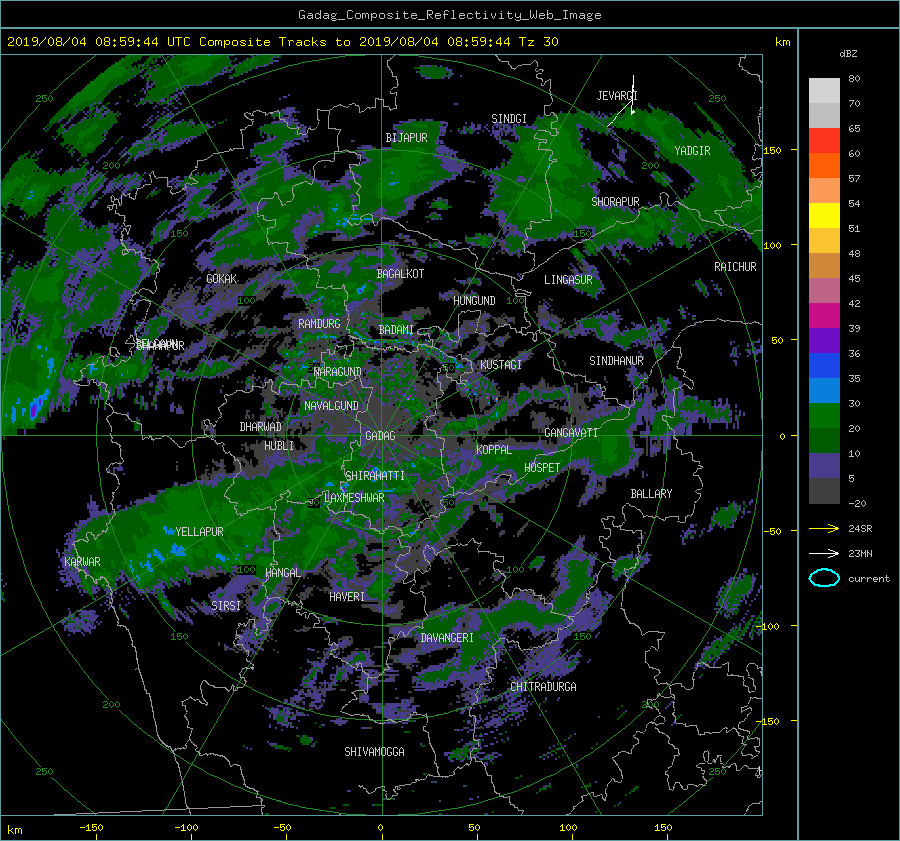This screenshot has height=841, width=900.
Task: Click the cyan 'current' ellipse legend symbol
Action: click(824, 578)
